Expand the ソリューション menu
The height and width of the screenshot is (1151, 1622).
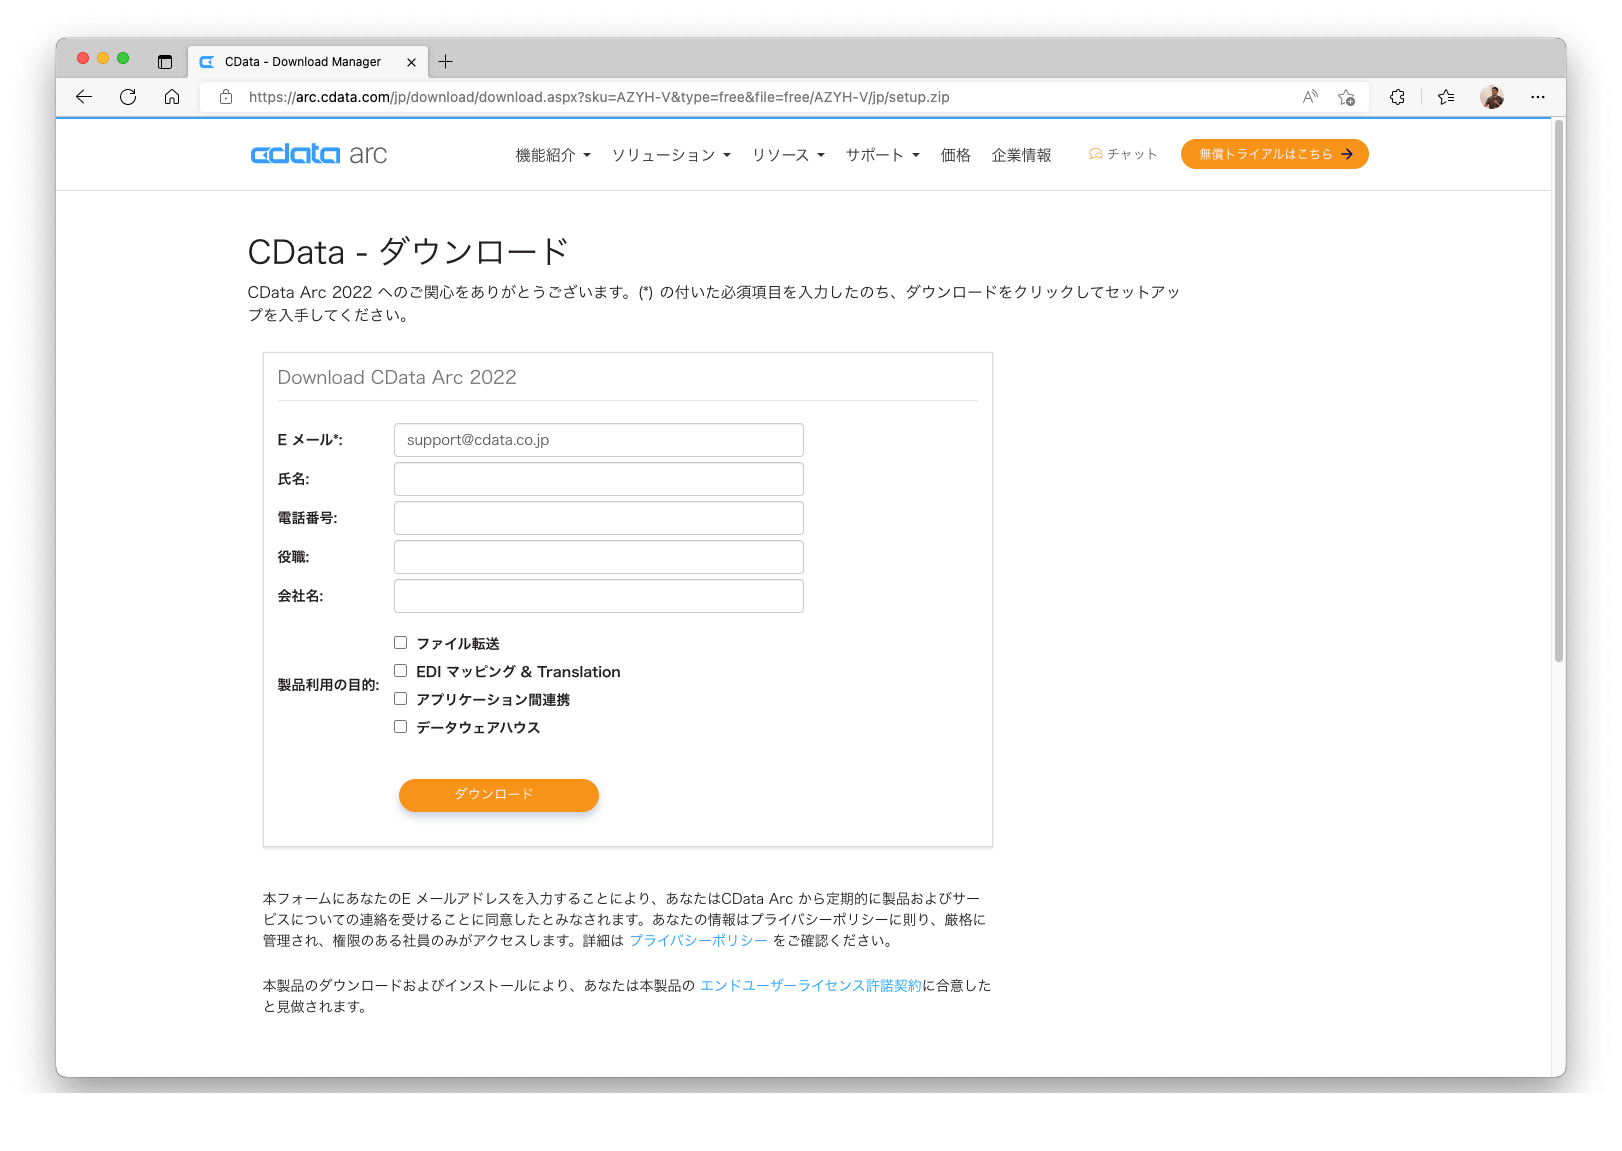coord(671,155)
